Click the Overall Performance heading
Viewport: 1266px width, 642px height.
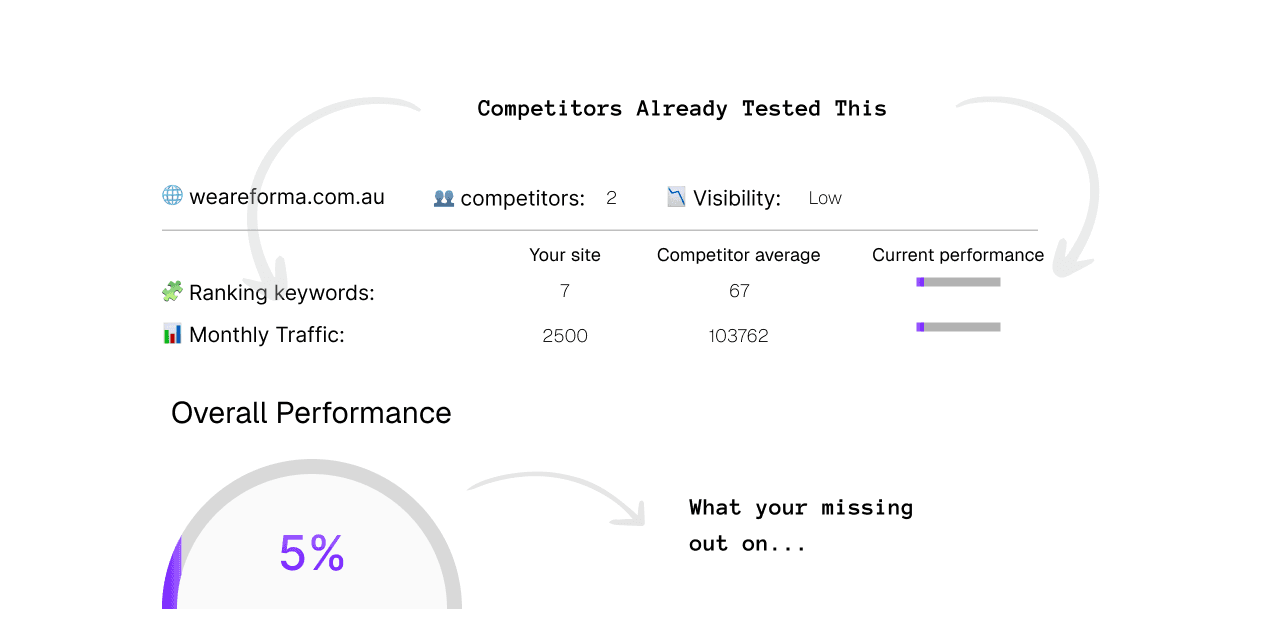coord(311,413)
